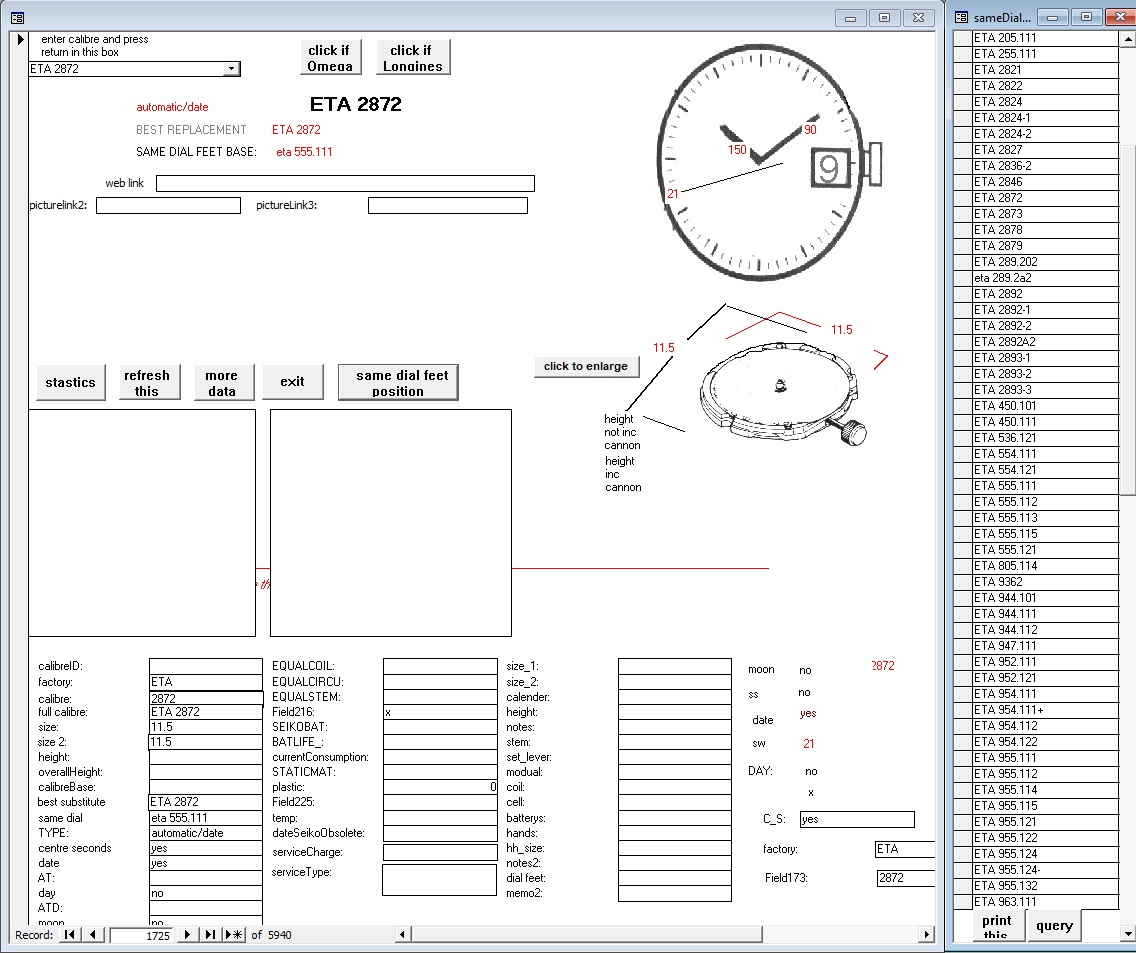Click the record number field showing 1725
This screenshot has width=1136, height=953.
pos(141,935)
